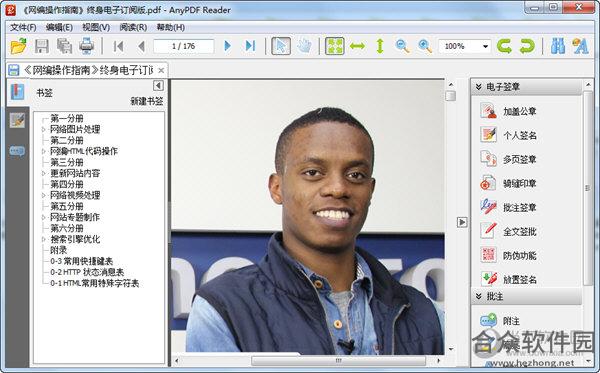Expand the 搜索引擎优化 bookmark node
Screen dimensions: 600x373
pos(43,239)
